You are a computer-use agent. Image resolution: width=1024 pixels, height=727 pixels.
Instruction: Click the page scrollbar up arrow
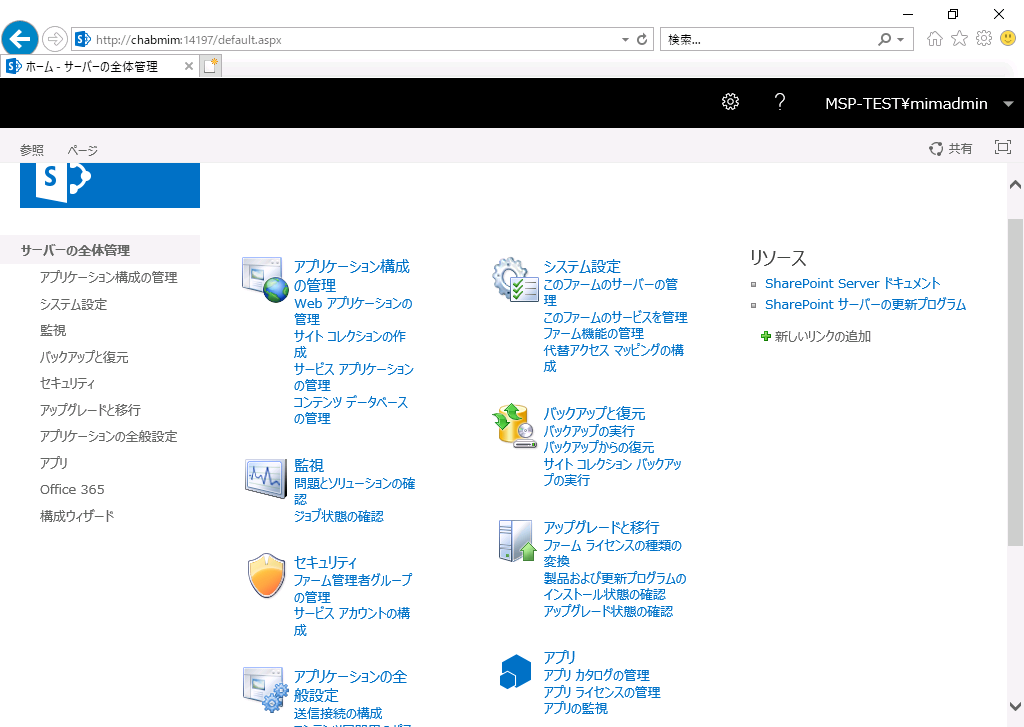point(1015,185)
